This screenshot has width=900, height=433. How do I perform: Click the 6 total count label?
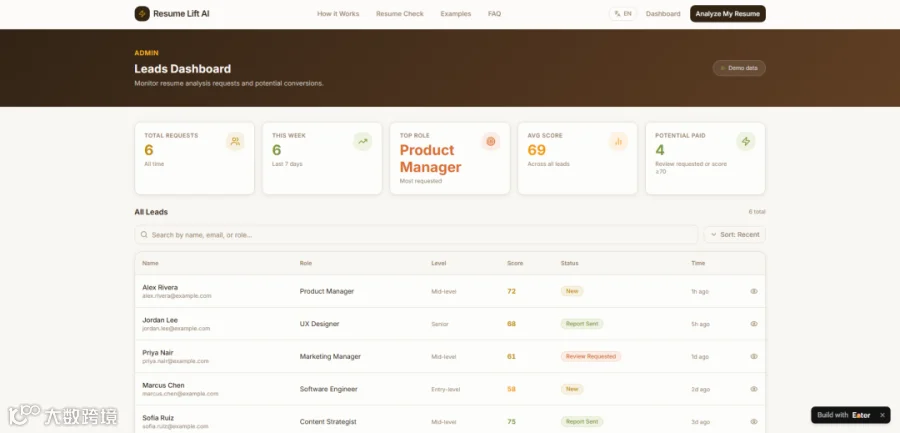(757, 212)
